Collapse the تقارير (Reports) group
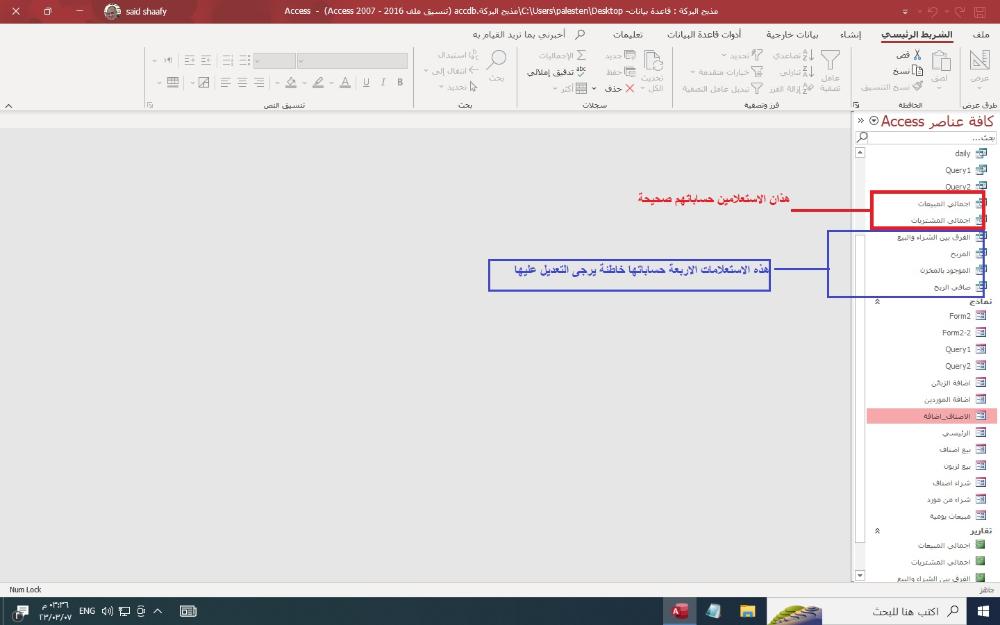Image resolution: width=1000 pixels, height=625 pixels. [x=878, y=531]
